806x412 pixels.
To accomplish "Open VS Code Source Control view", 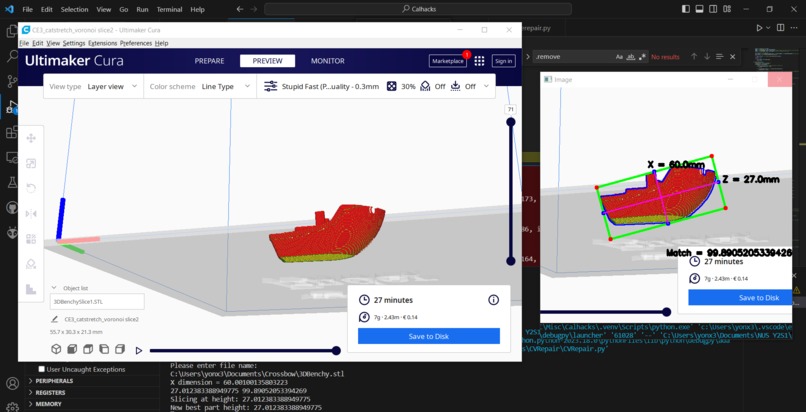I will pos(11,81).
